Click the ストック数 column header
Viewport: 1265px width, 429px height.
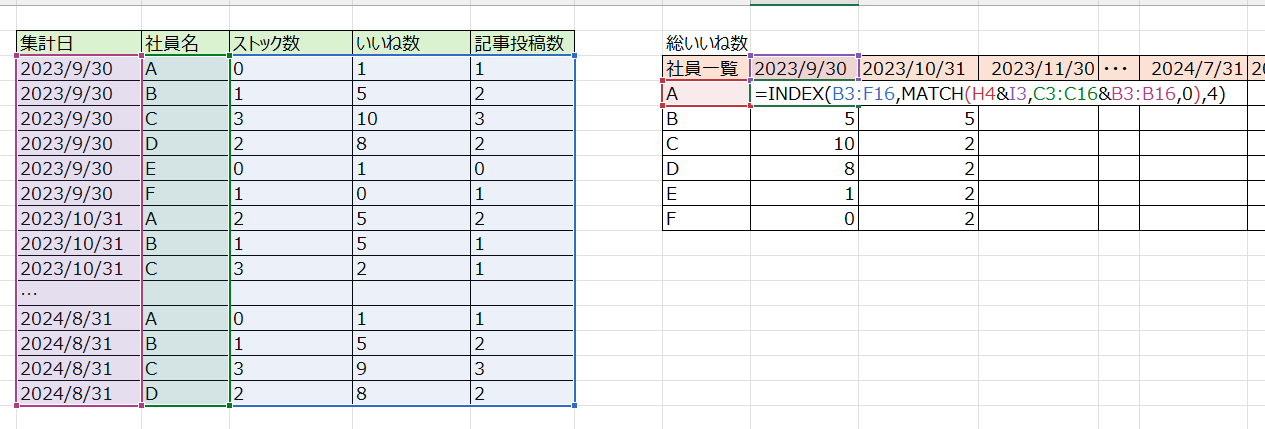(x=290, y=43)
